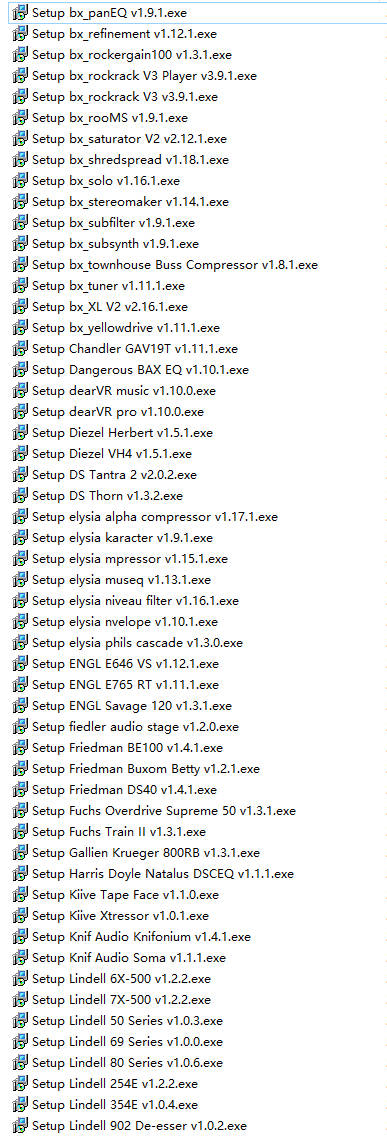This screenshot has width=387, height=1137.
Task: Select the Dangerous BAX EQ setup icon
Action: coord(20,370)
